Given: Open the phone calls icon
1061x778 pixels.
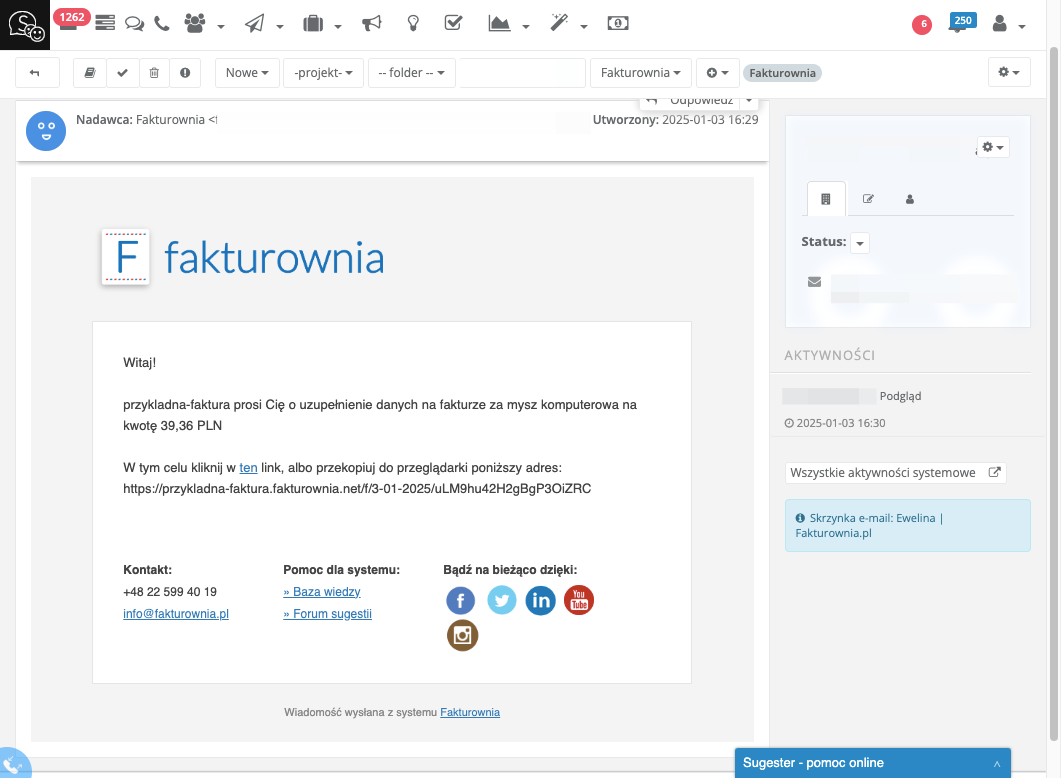Looking at the screenshot, I should pyautogui.click(x=162, y=24).
